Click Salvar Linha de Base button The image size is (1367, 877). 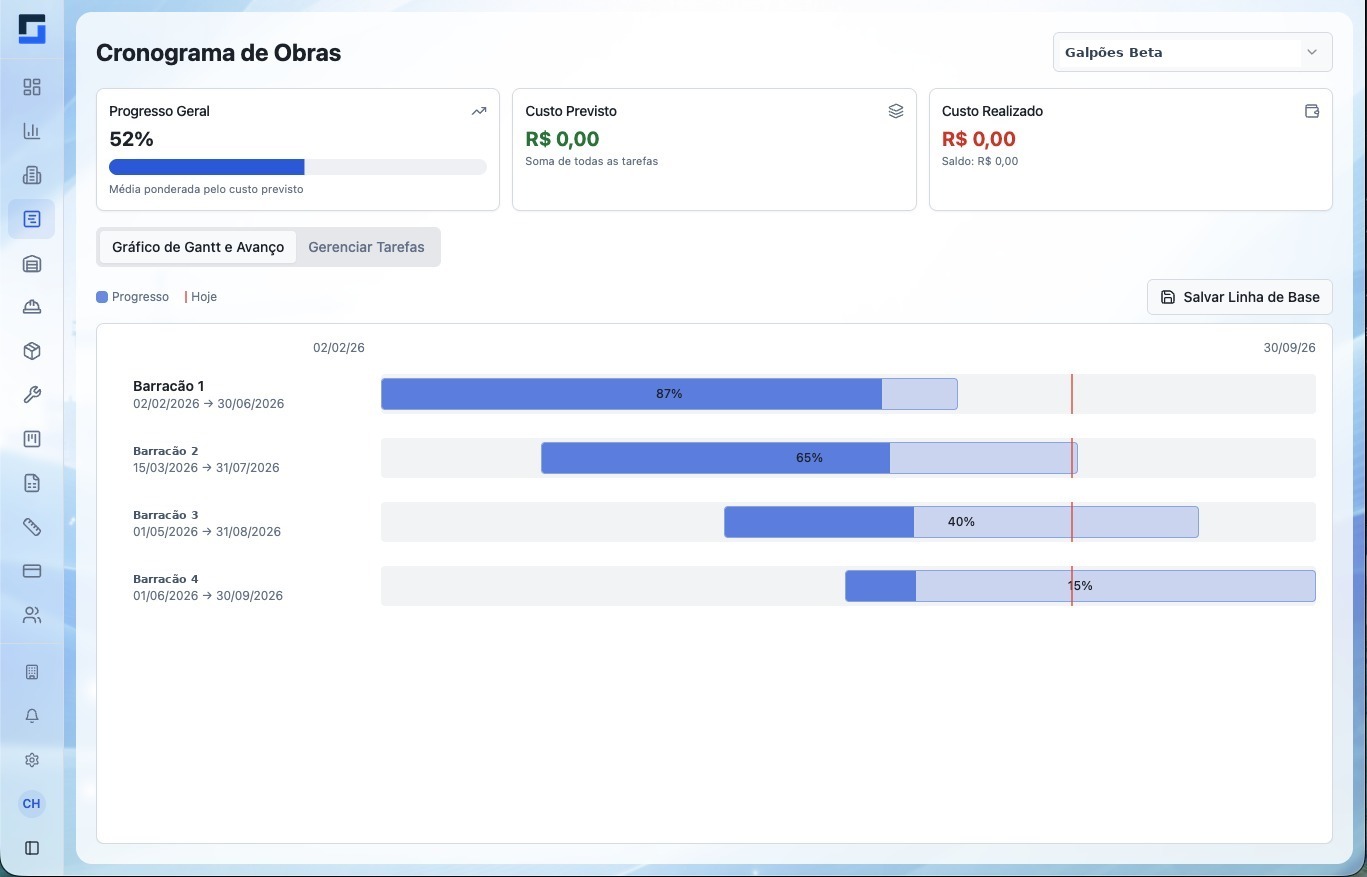tap(1239, 297)
